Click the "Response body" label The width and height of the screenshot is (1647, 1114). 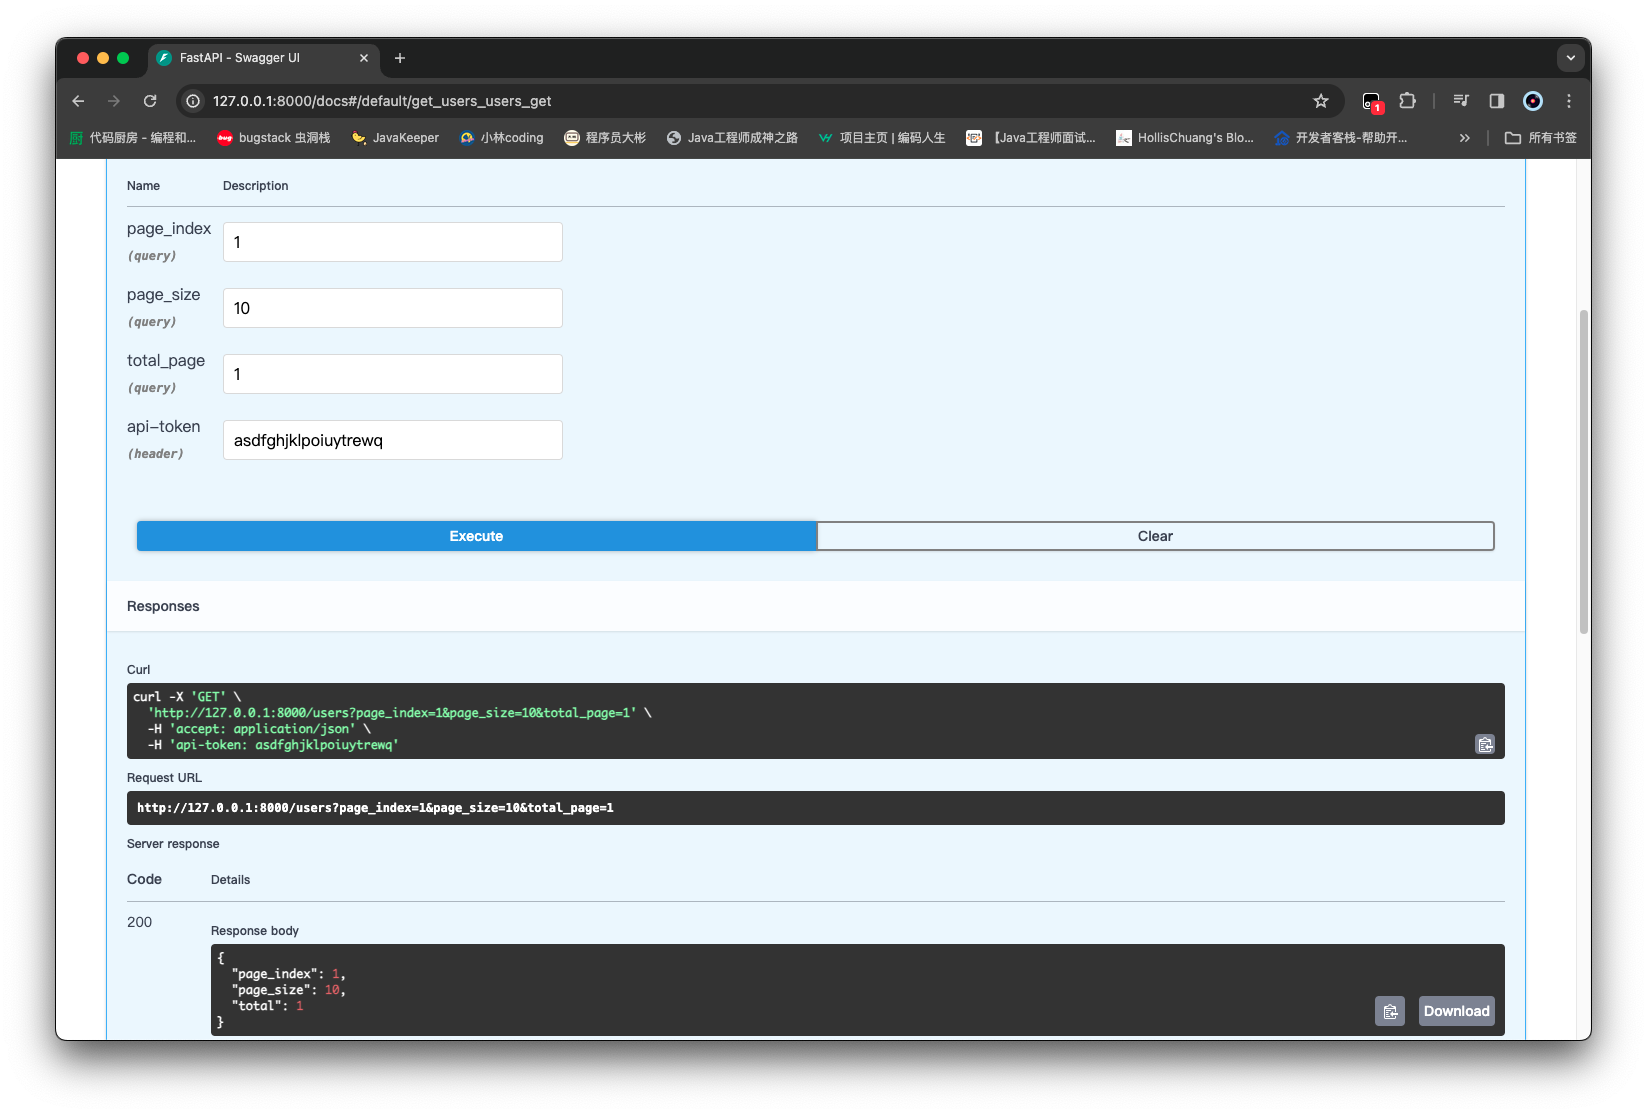[255, 931]
